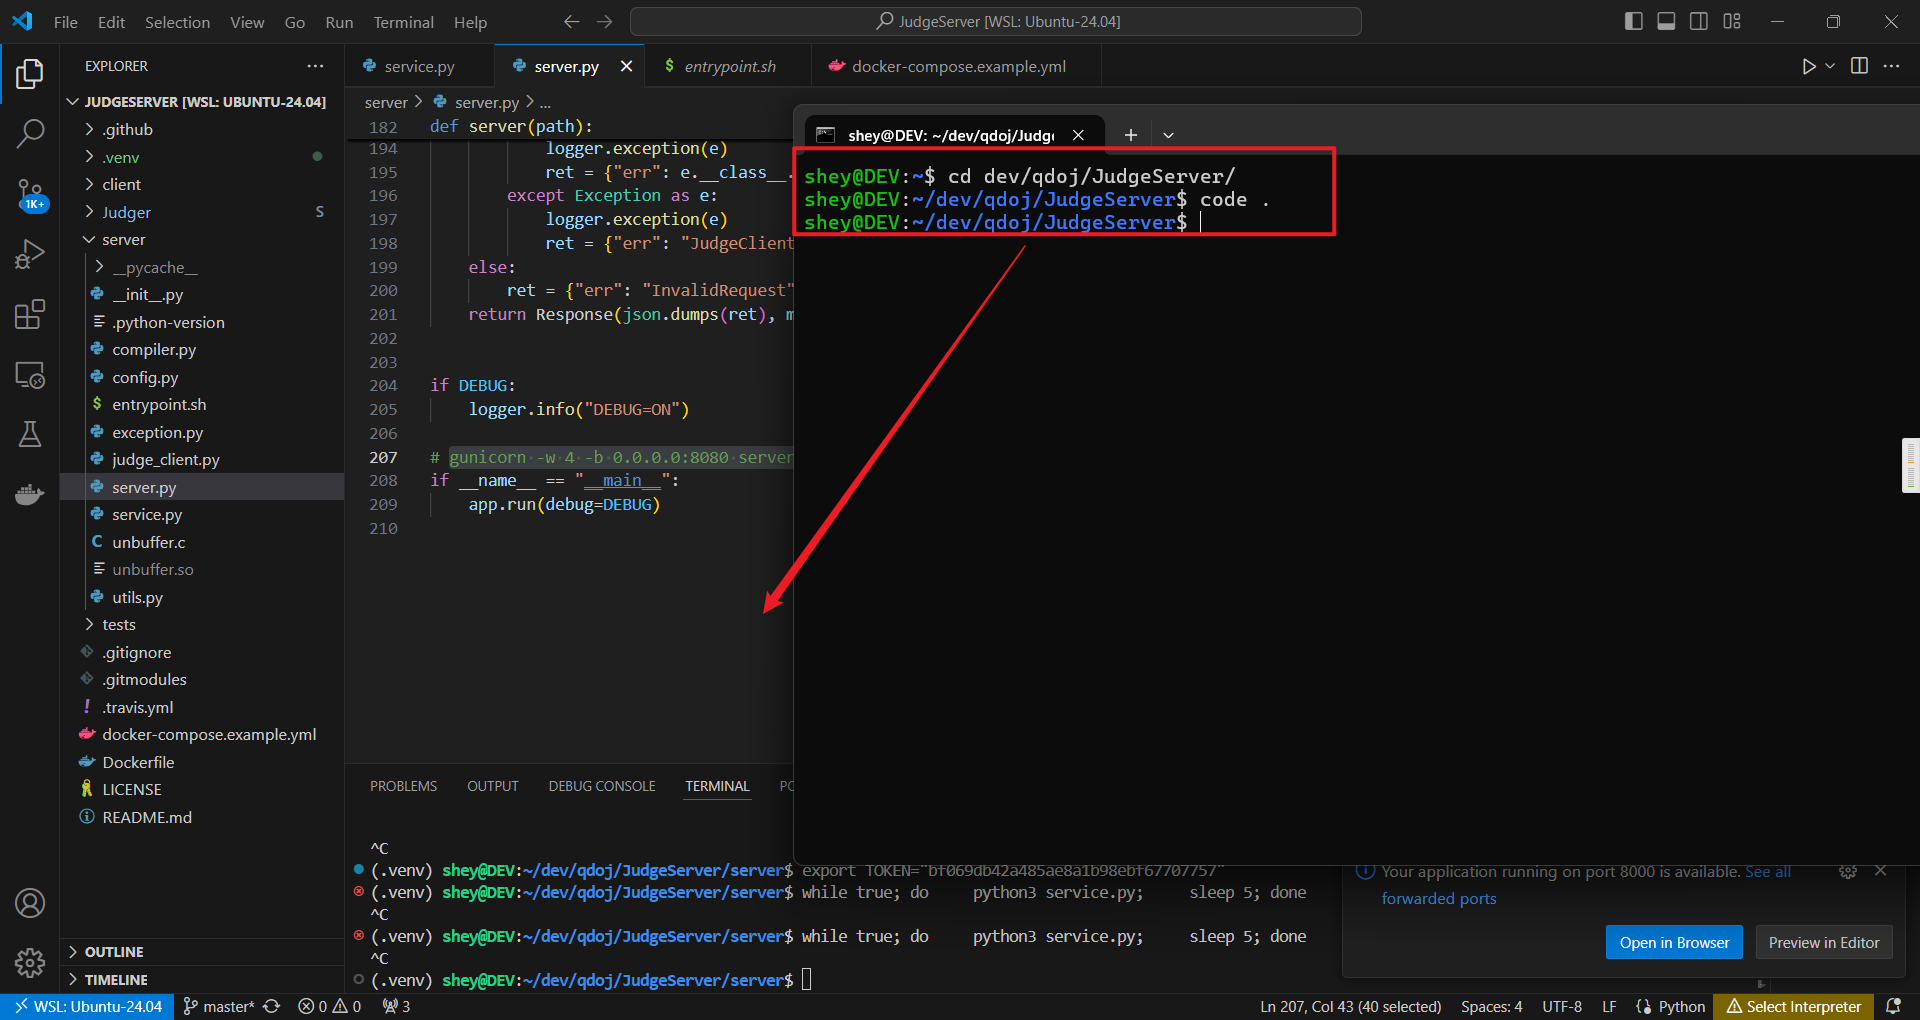Open Source Control view with 1K+ badge
The width and height of the screenshot is (1920, 1020).
[x=30, y=195]
